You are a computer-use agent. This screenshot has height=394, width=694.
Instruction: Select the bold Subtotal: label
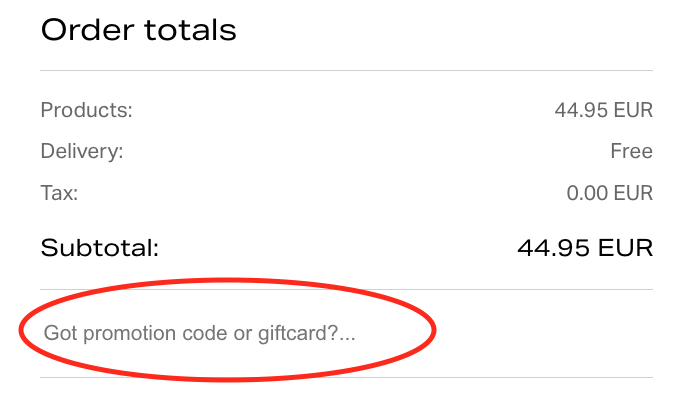[x=100, y=247]
